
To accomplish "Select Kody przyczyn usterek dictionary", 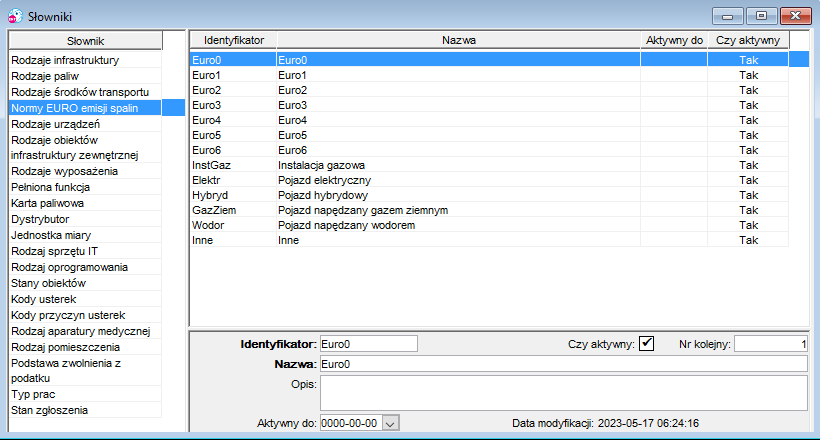I will click(85, 315).
